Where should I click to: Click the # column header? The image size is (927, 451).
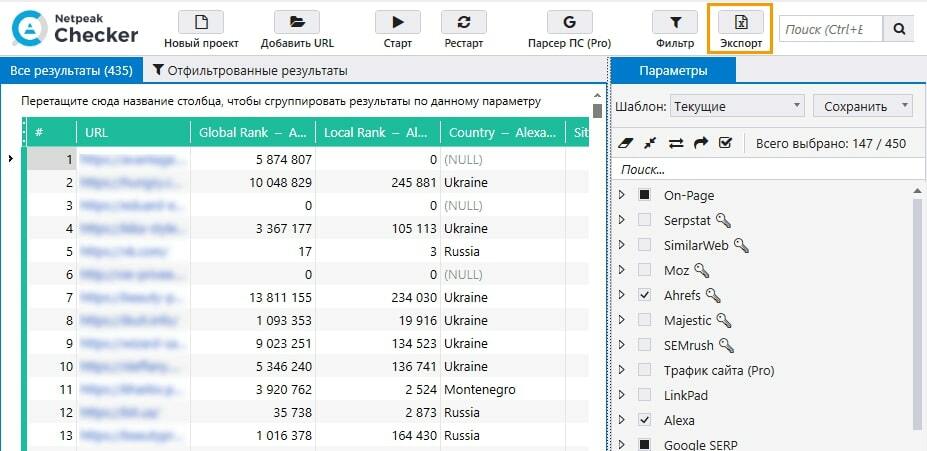[52, 132]
